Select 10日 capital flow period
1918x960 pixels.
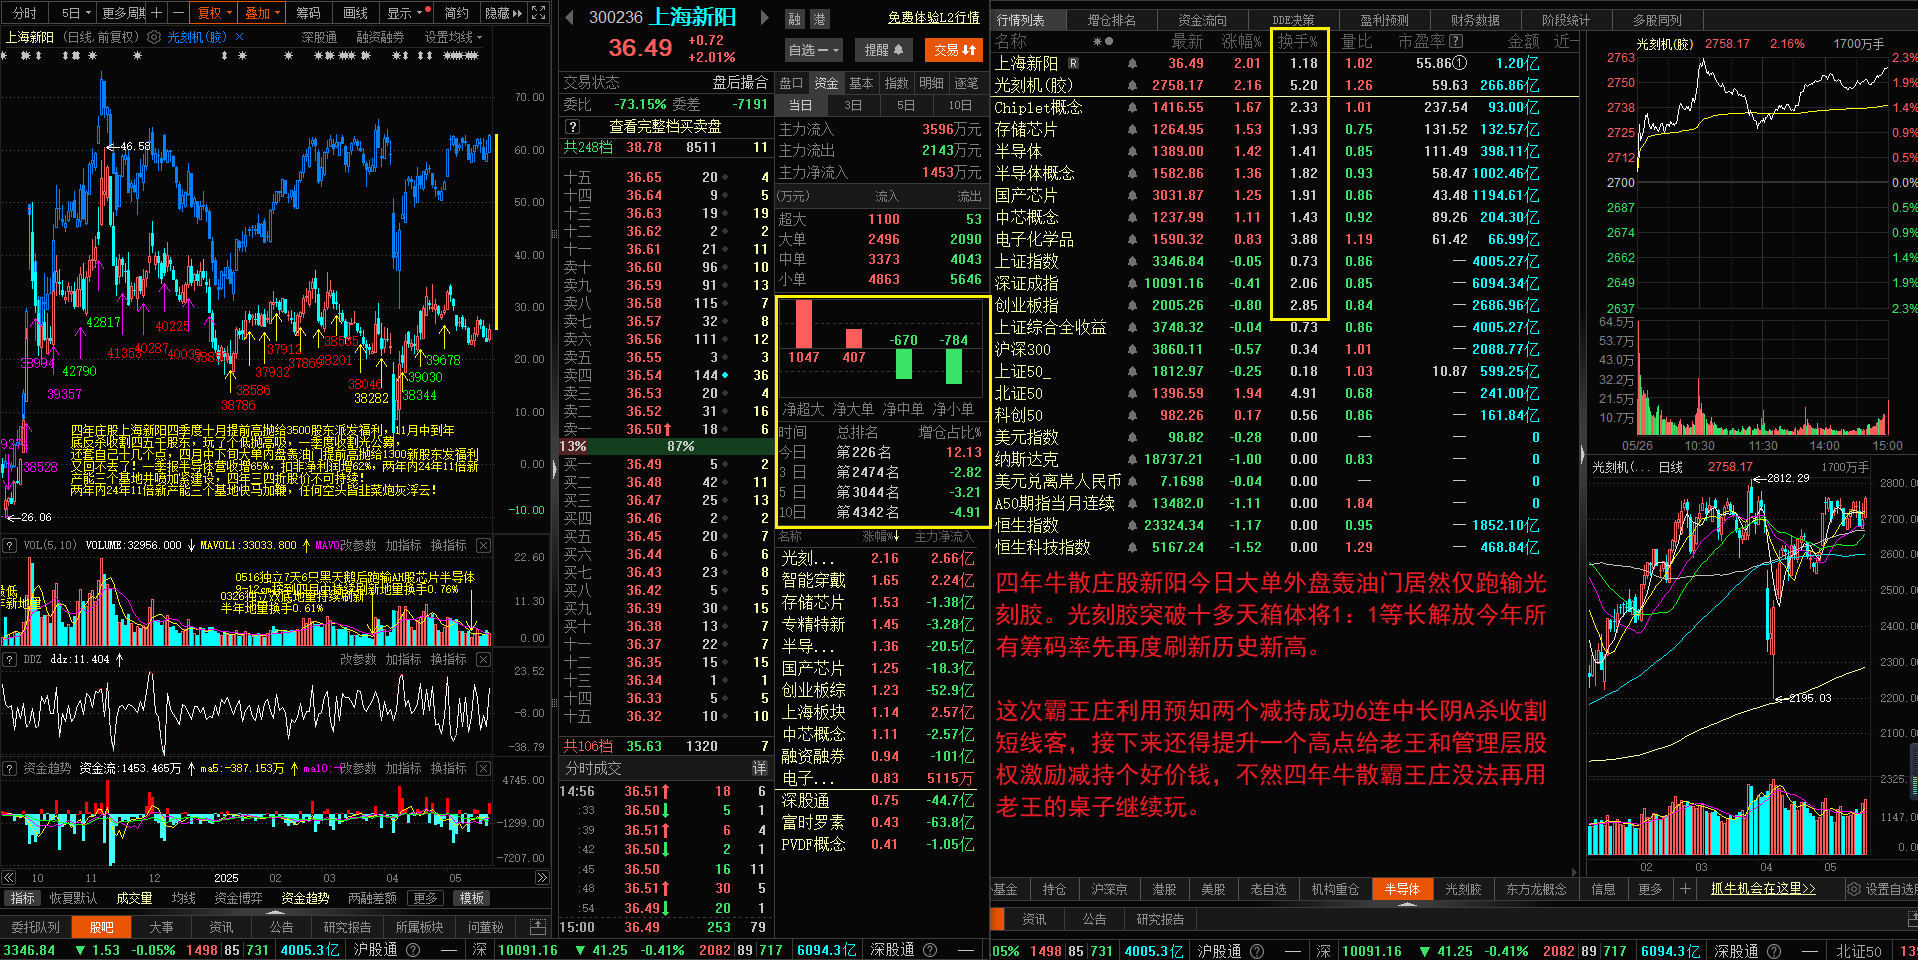click(959, 105)
